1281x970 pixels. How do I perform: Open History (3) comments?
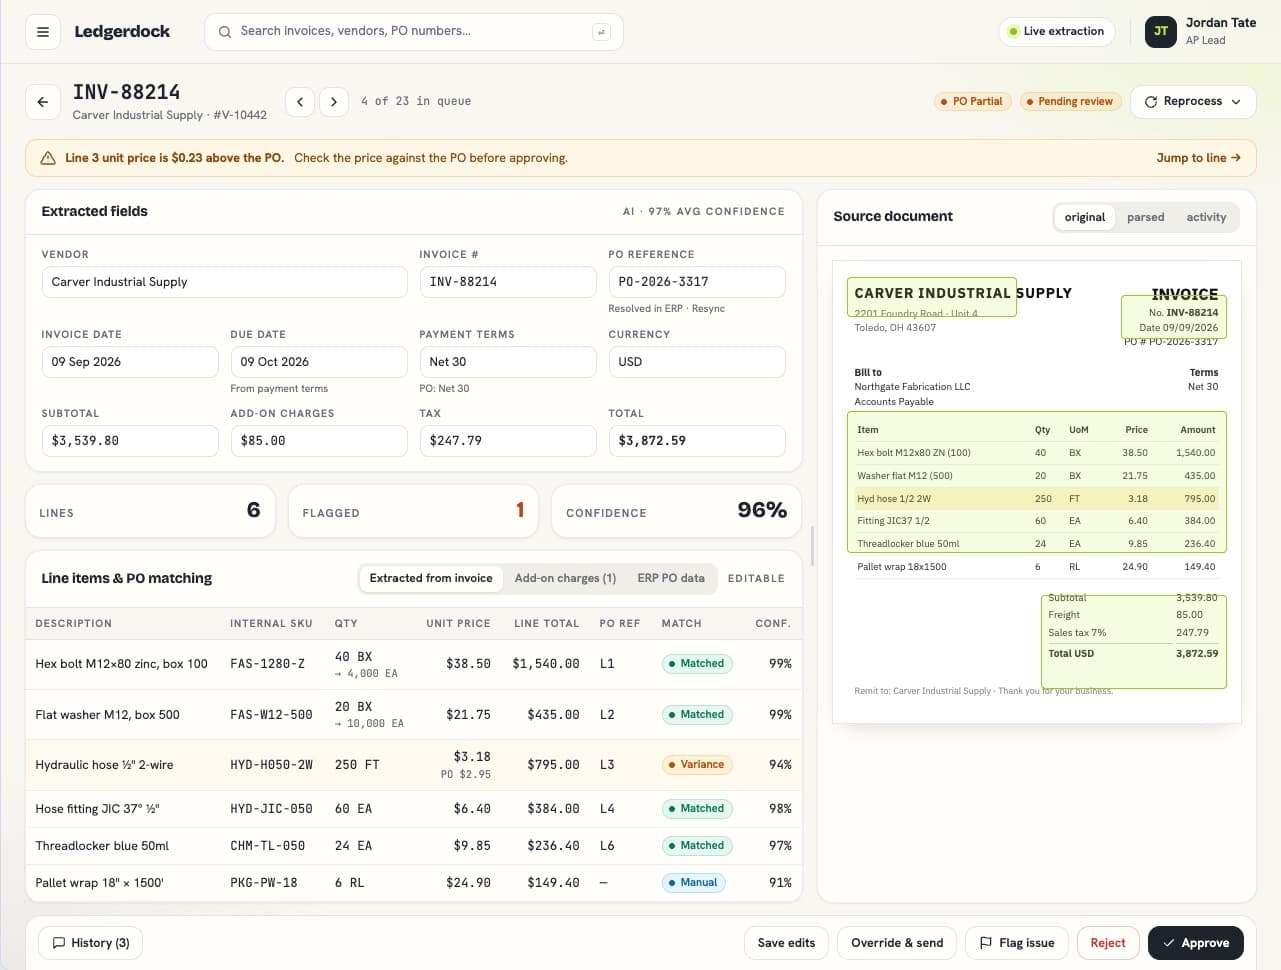(x=91, y=943)
